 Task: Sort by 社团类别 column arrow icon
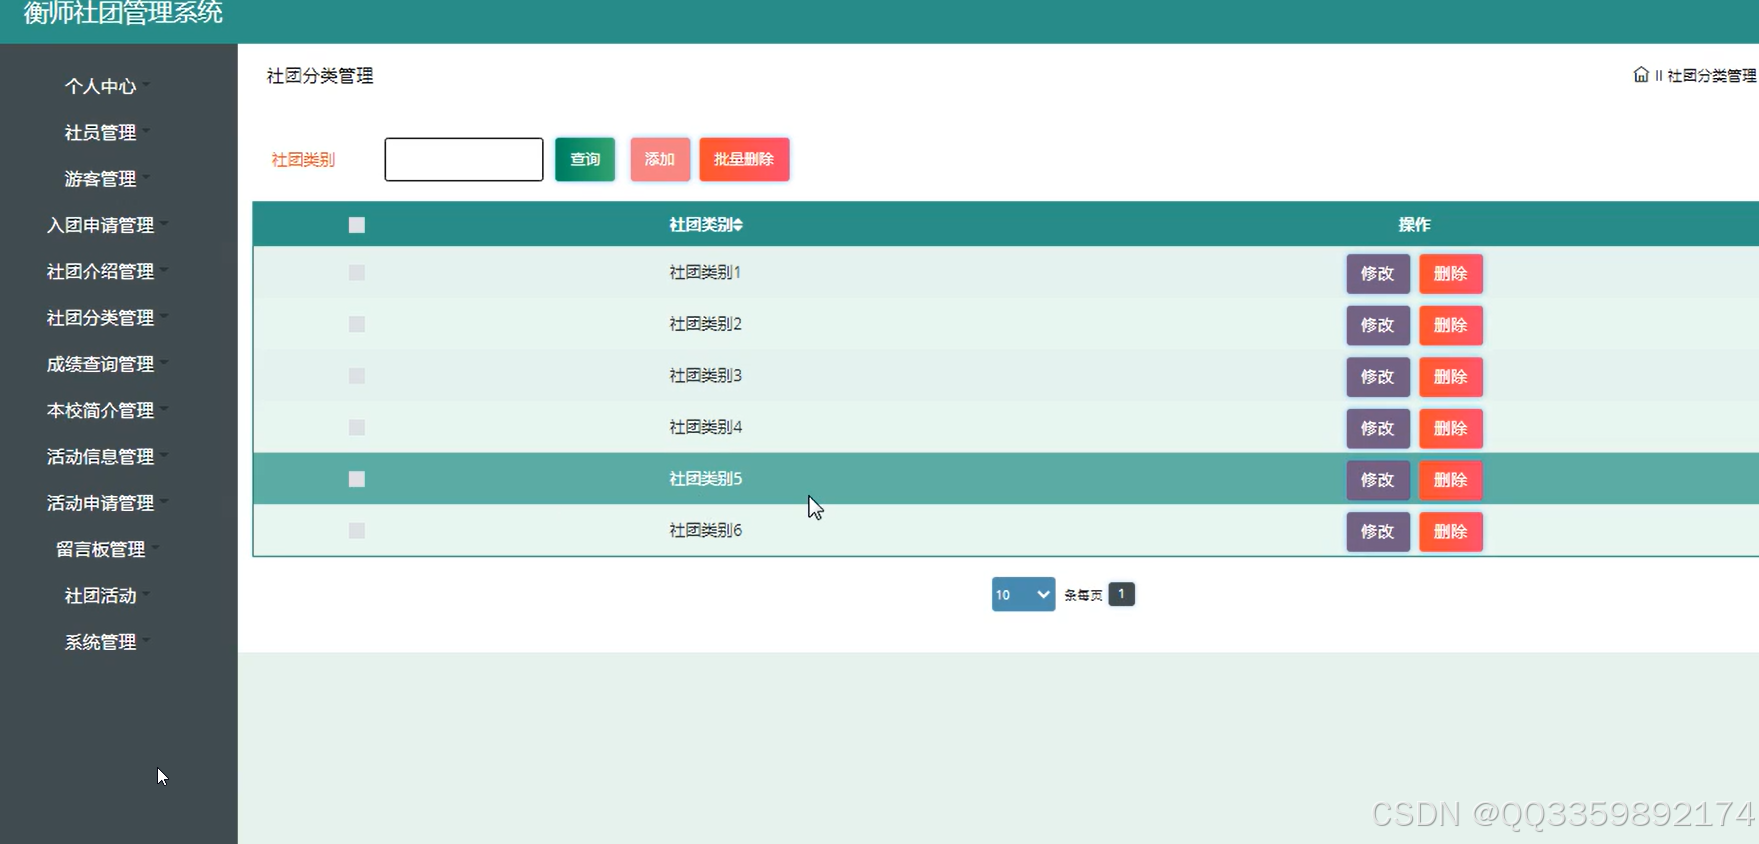738,225
